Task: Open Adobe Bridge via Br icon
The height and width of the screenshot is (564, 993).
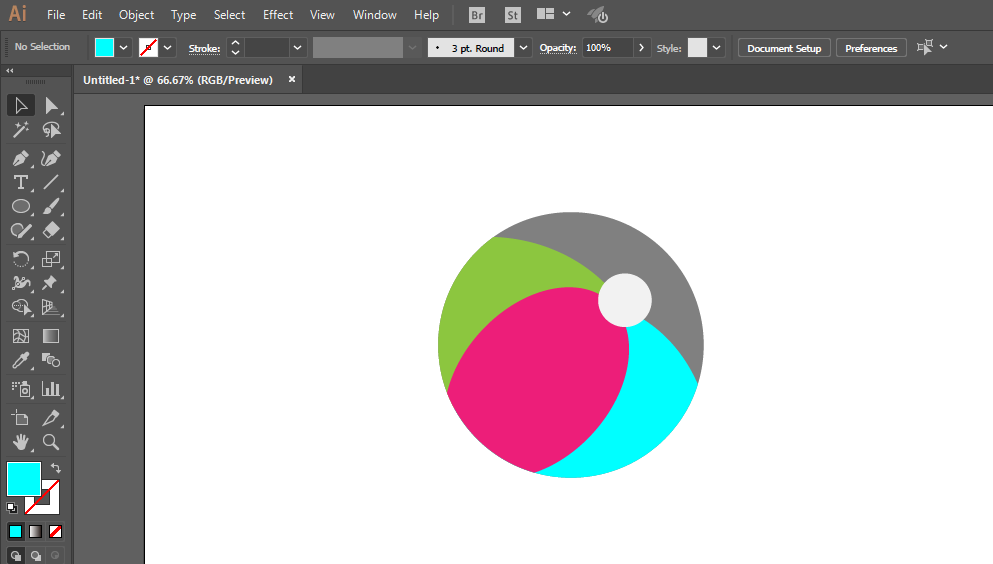Action: tap(477, 15)
